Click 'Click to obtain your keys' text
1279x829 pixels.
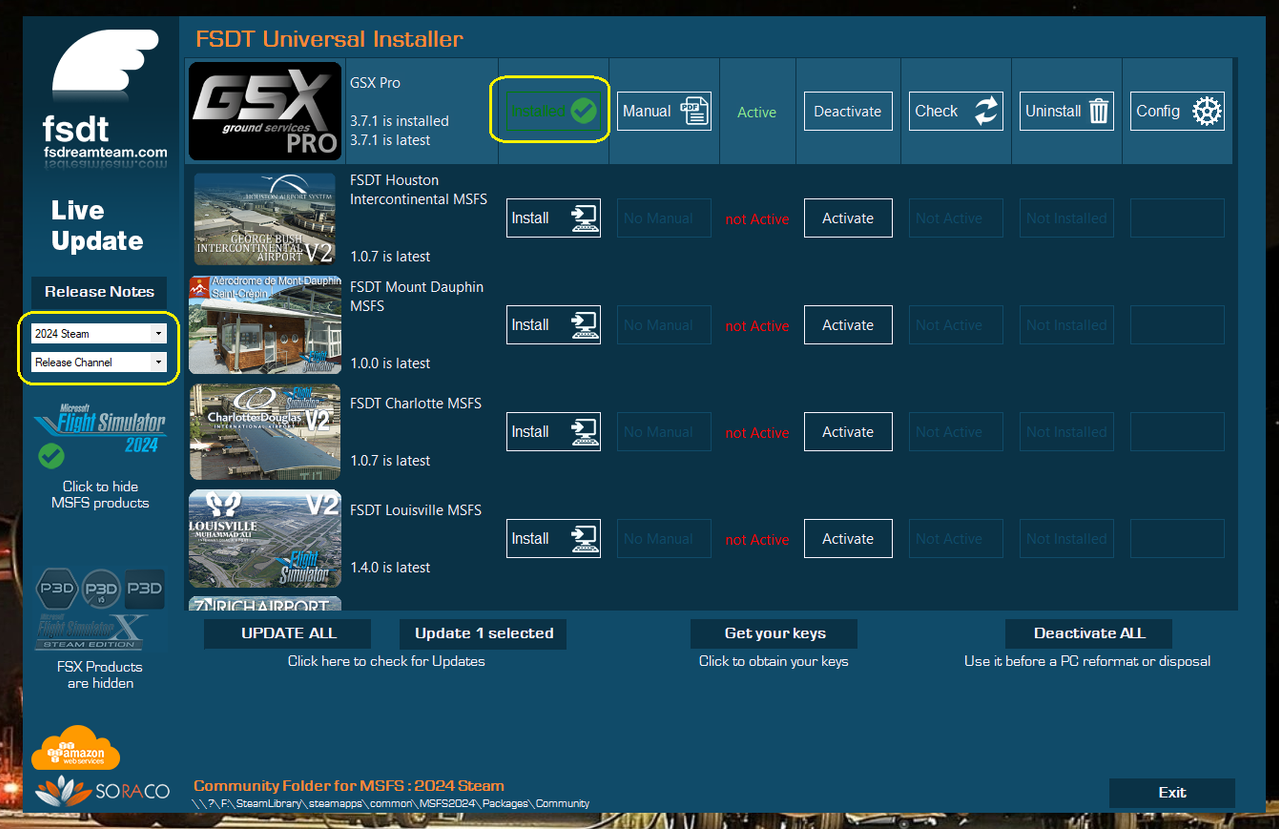[x=773, y=661]
